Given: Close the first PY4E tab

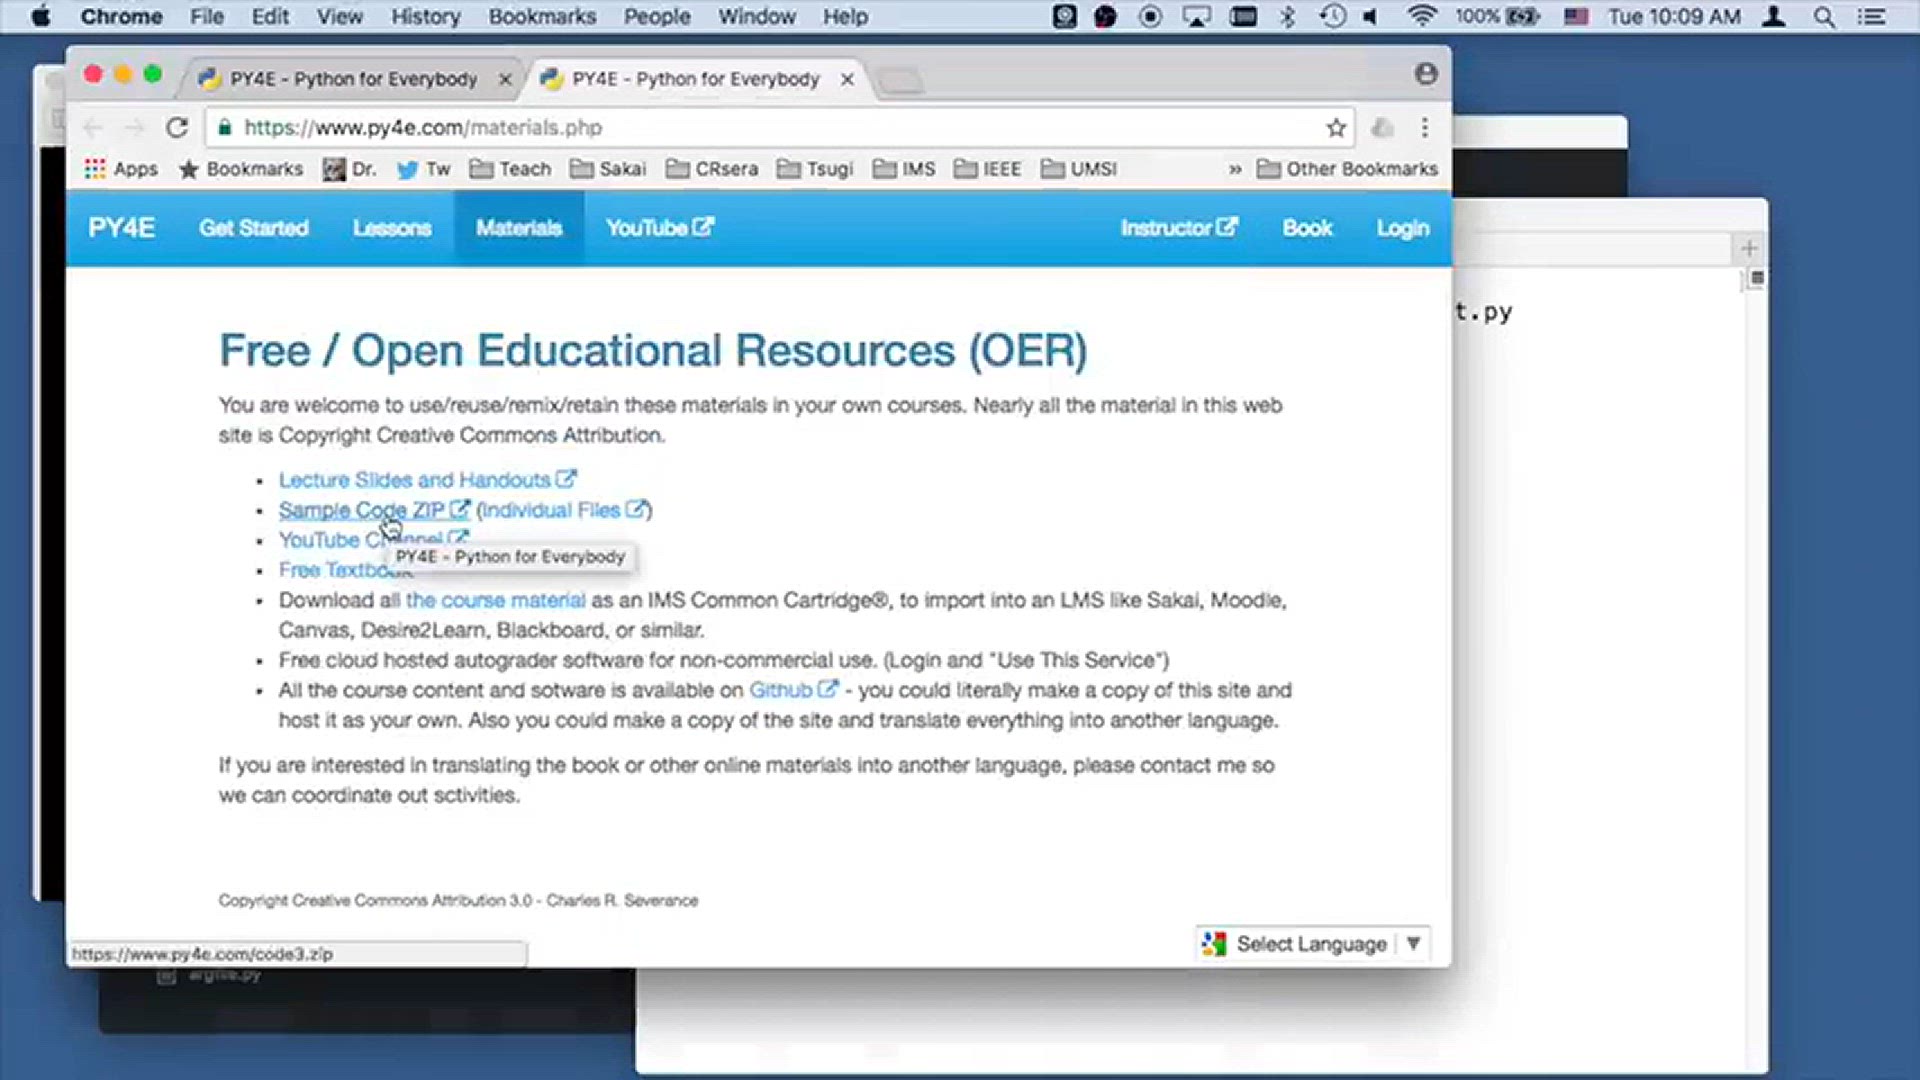Looking at the screenshot, I should click(x=505, y=79).
